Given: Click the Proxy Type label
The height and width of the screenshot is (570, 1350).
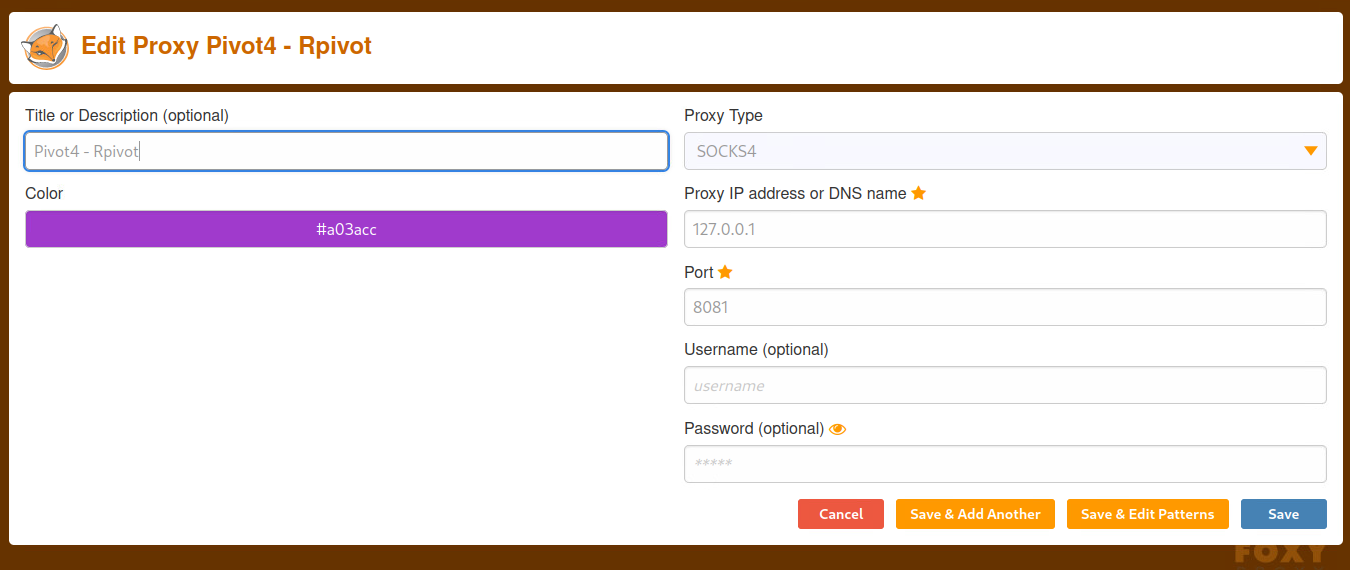Looking at the screenshot, I should point(723,115).
